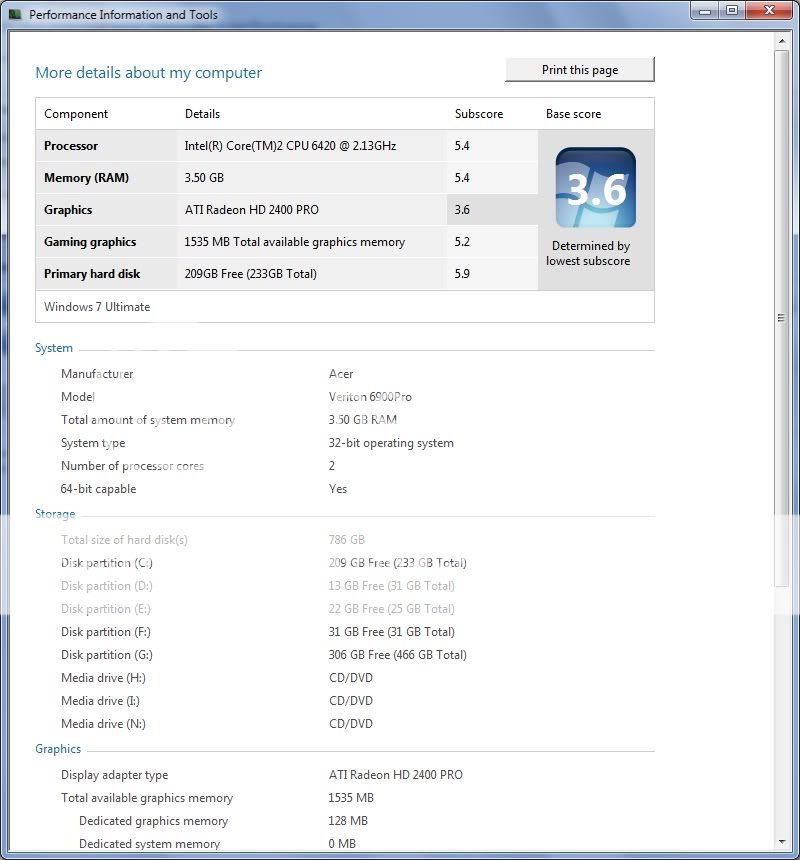Click the blue 3.6 base score badge
800x860 pixels.
tap(595, 188)
